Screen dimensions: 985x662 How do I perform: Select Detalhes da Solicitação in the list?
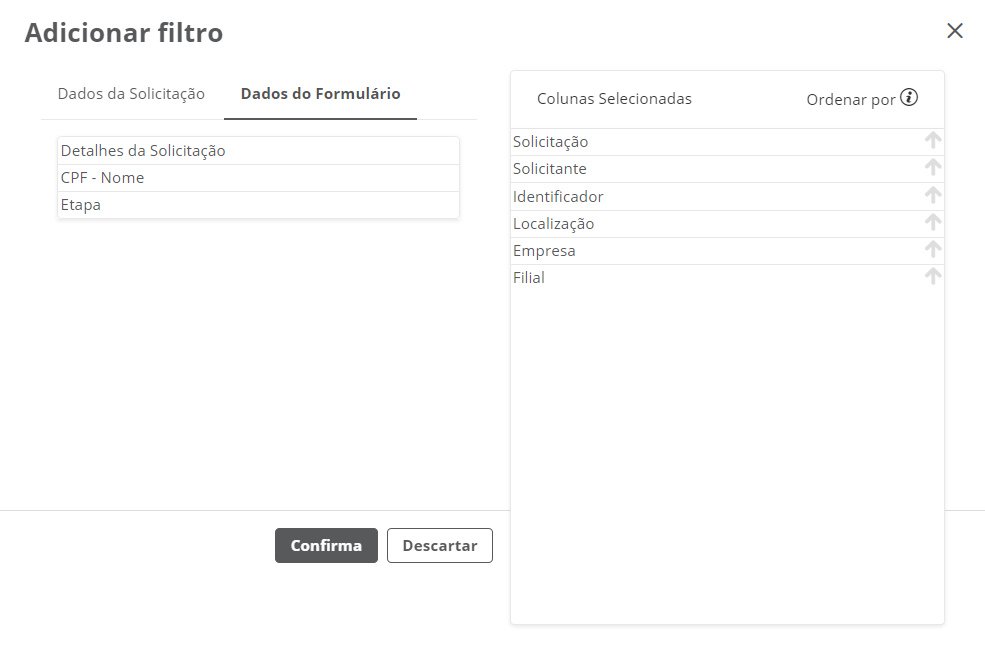143,151
